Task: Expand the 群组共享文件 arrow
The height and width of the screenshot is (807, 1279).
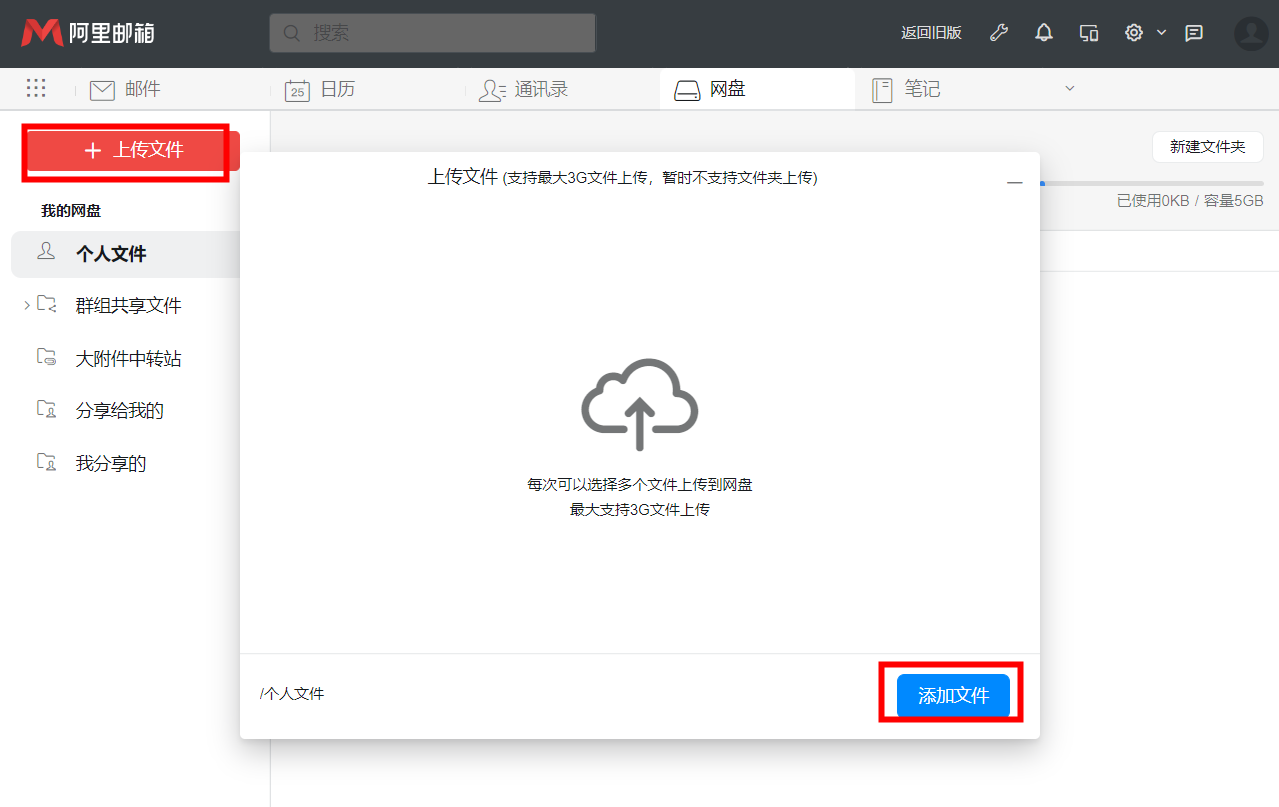Action: coord(27,305)
